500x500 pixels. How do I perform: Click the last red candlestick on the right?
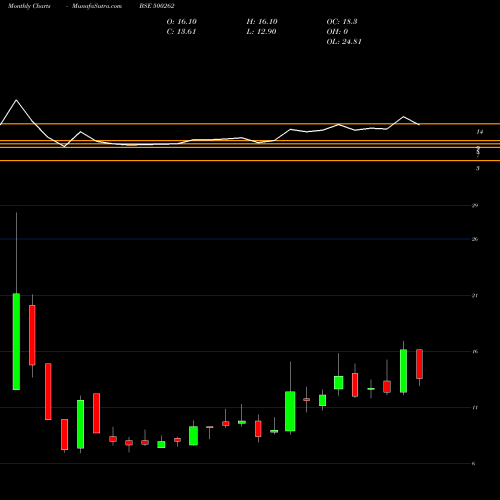[419, 364]
